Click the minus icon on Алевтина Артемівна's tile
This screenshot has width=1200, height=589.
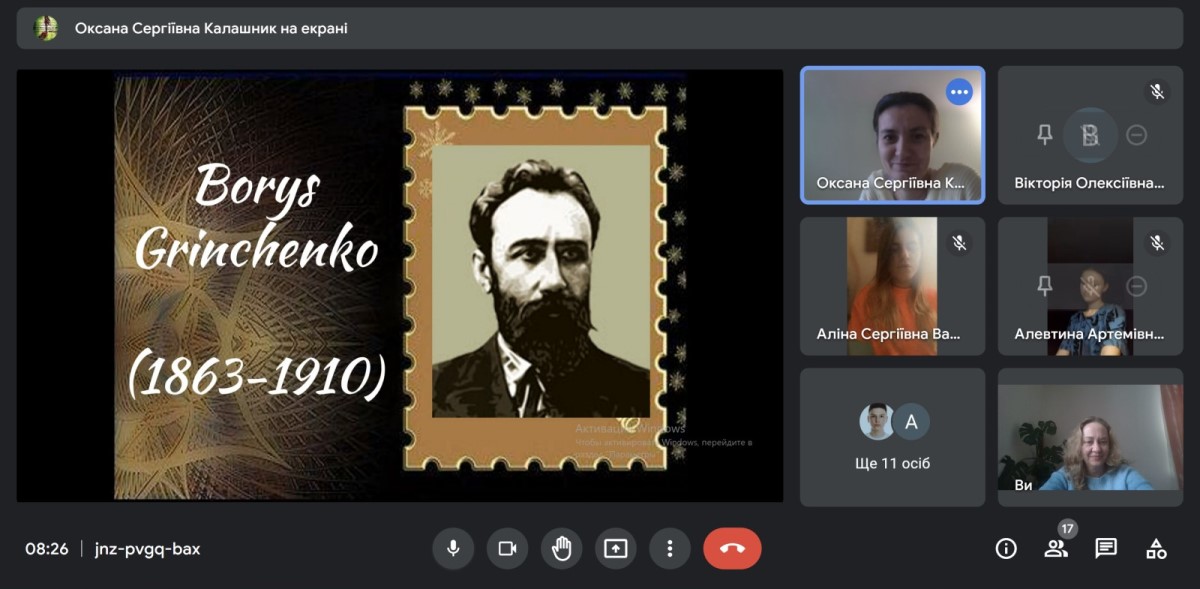[1137, 287]
